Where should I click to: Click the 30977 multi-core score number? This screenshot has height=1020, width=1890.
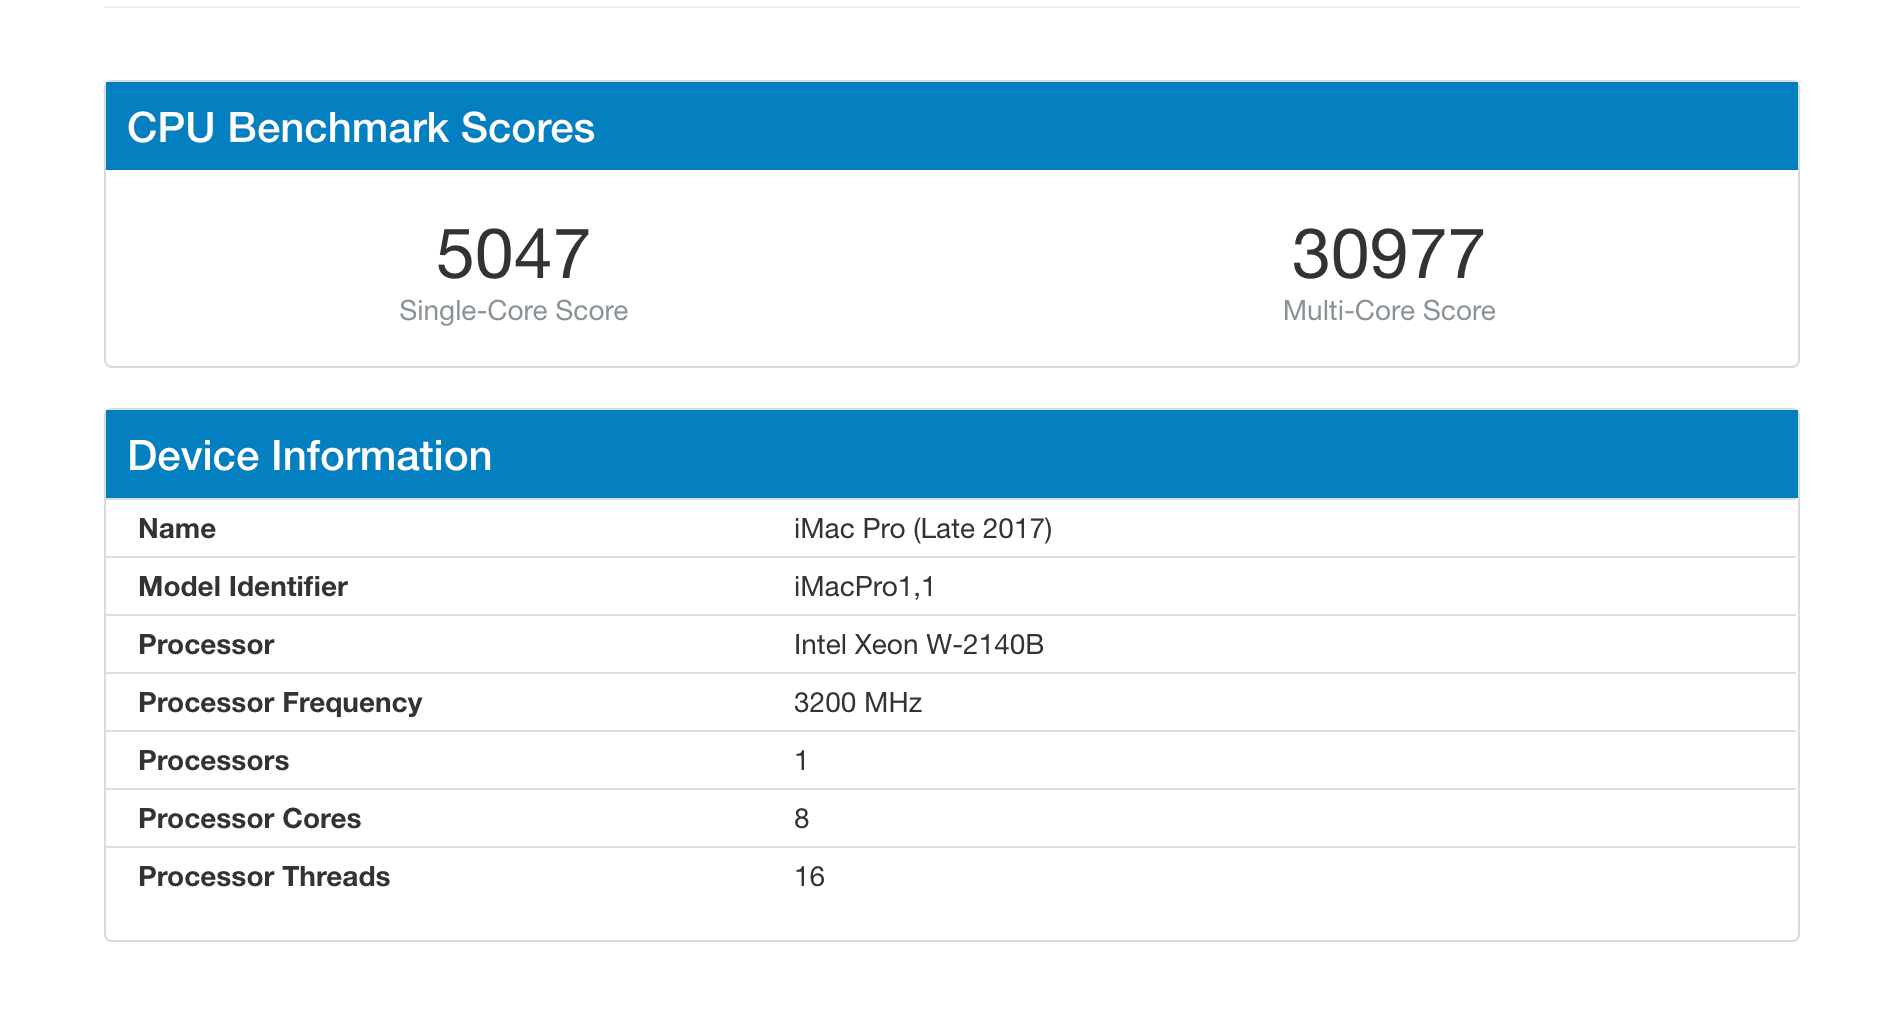tap(1388, 254)
